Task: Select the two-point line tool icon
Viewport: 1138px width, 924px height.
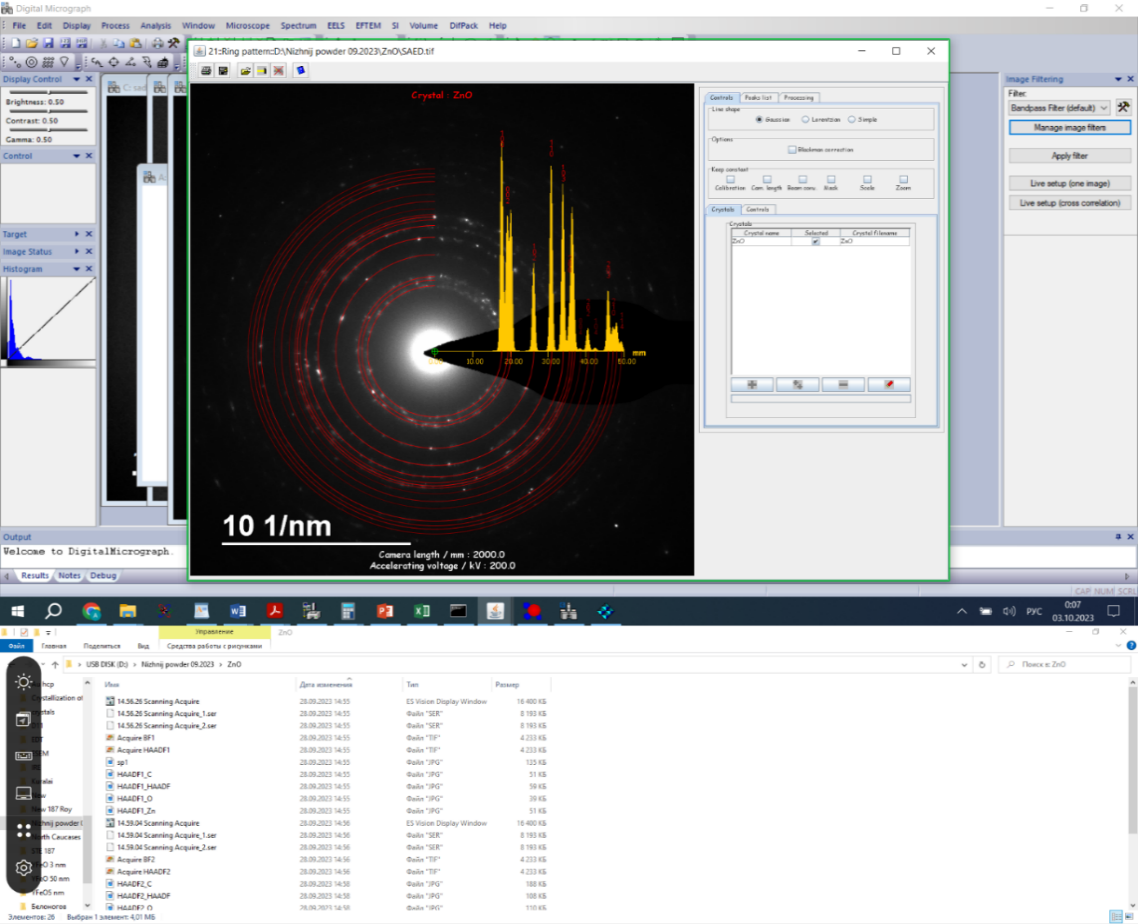Action: pos(15,62)
